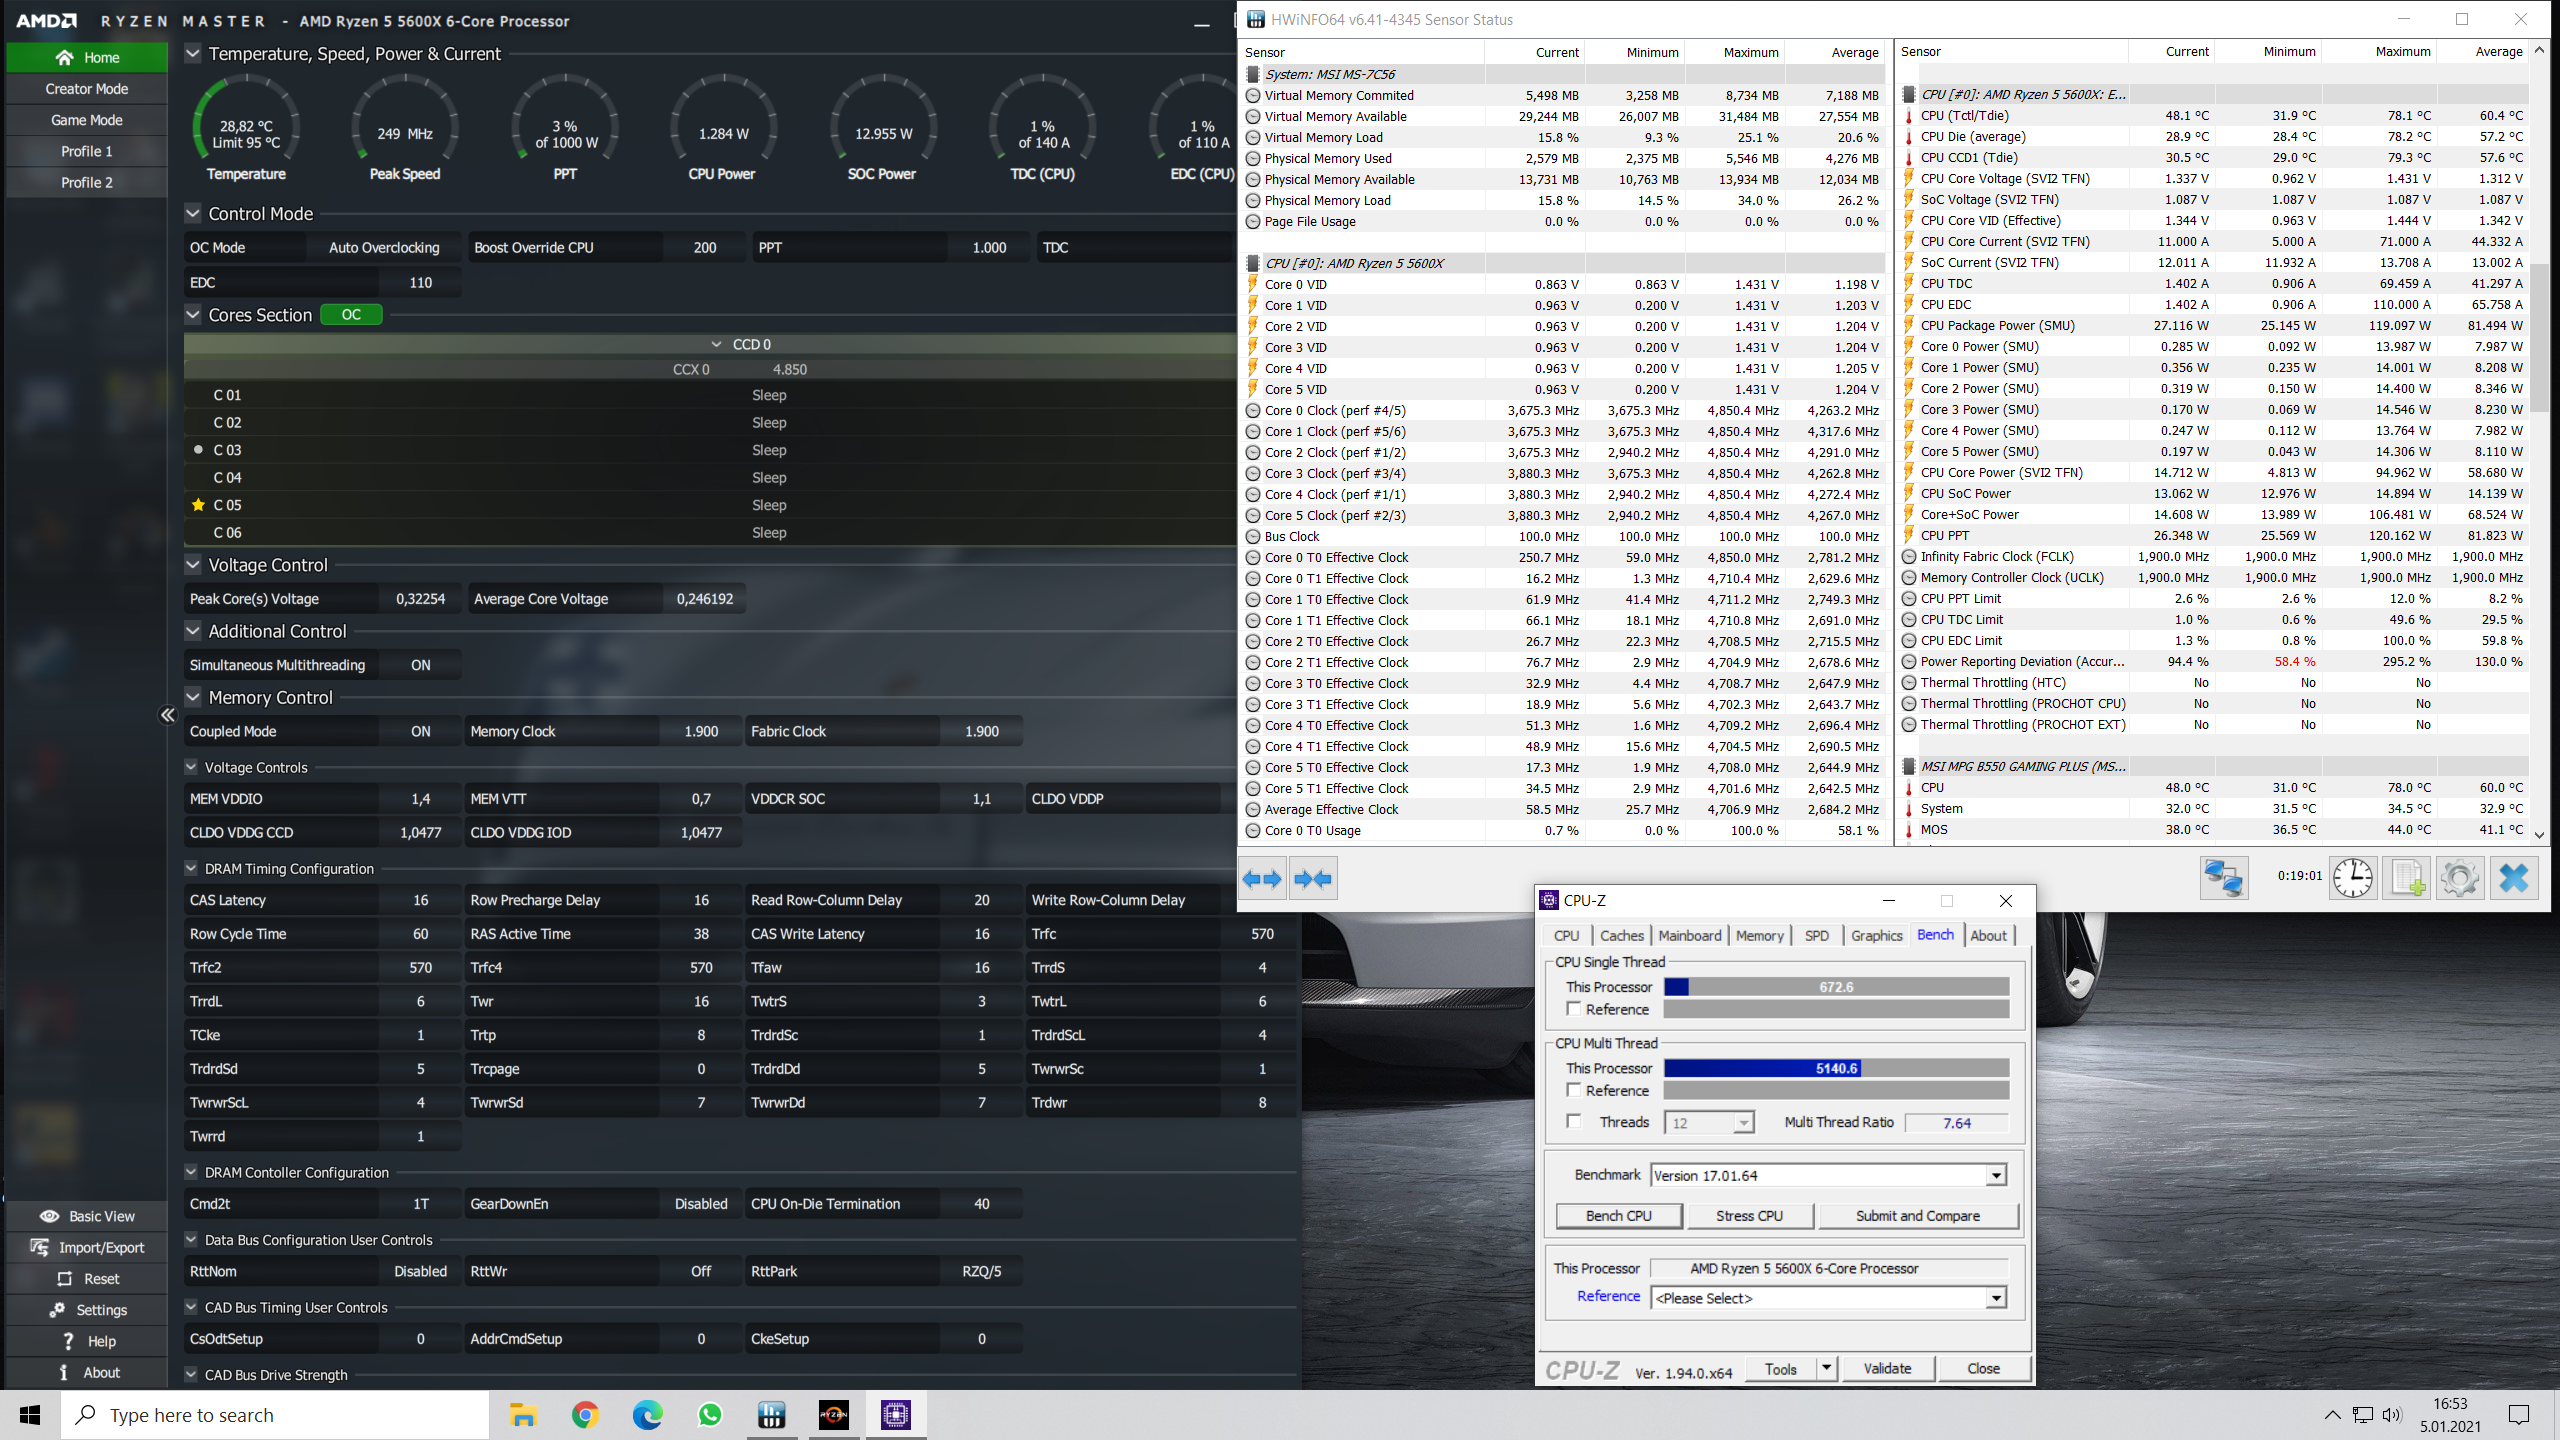
Task: Open the volume speaker tray icon
Action: pyautogui.click(x=2391, y=1414)
